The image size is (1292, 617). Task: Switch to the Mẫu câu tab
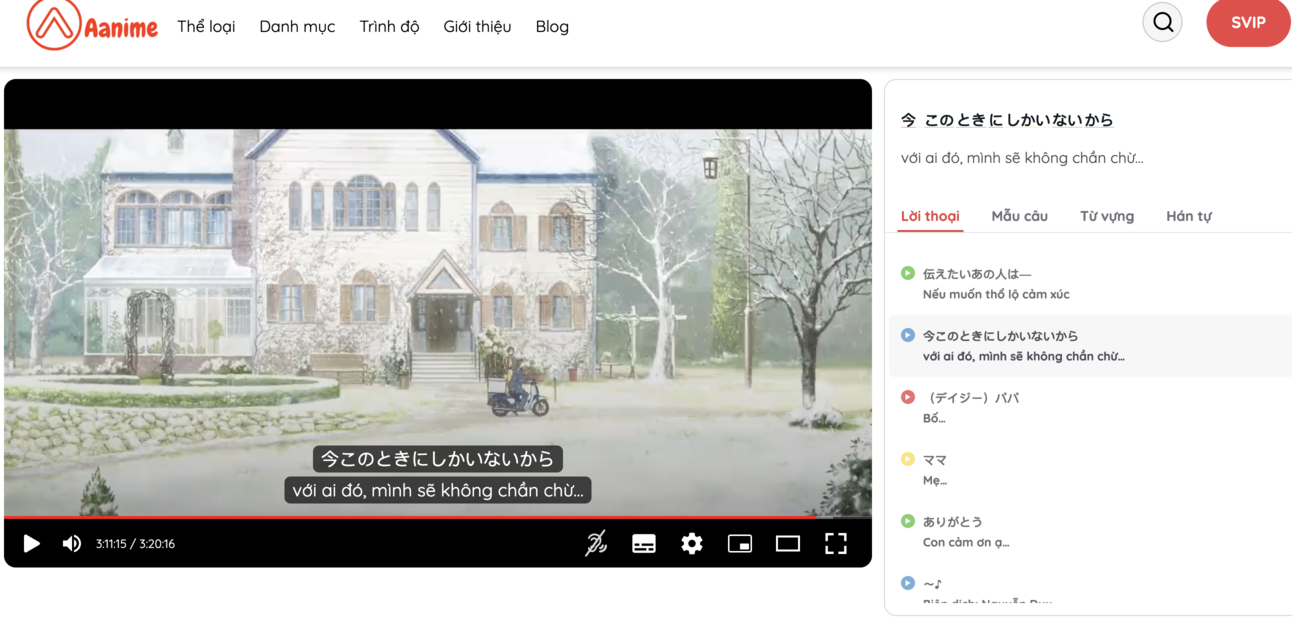click(1019, 216)
